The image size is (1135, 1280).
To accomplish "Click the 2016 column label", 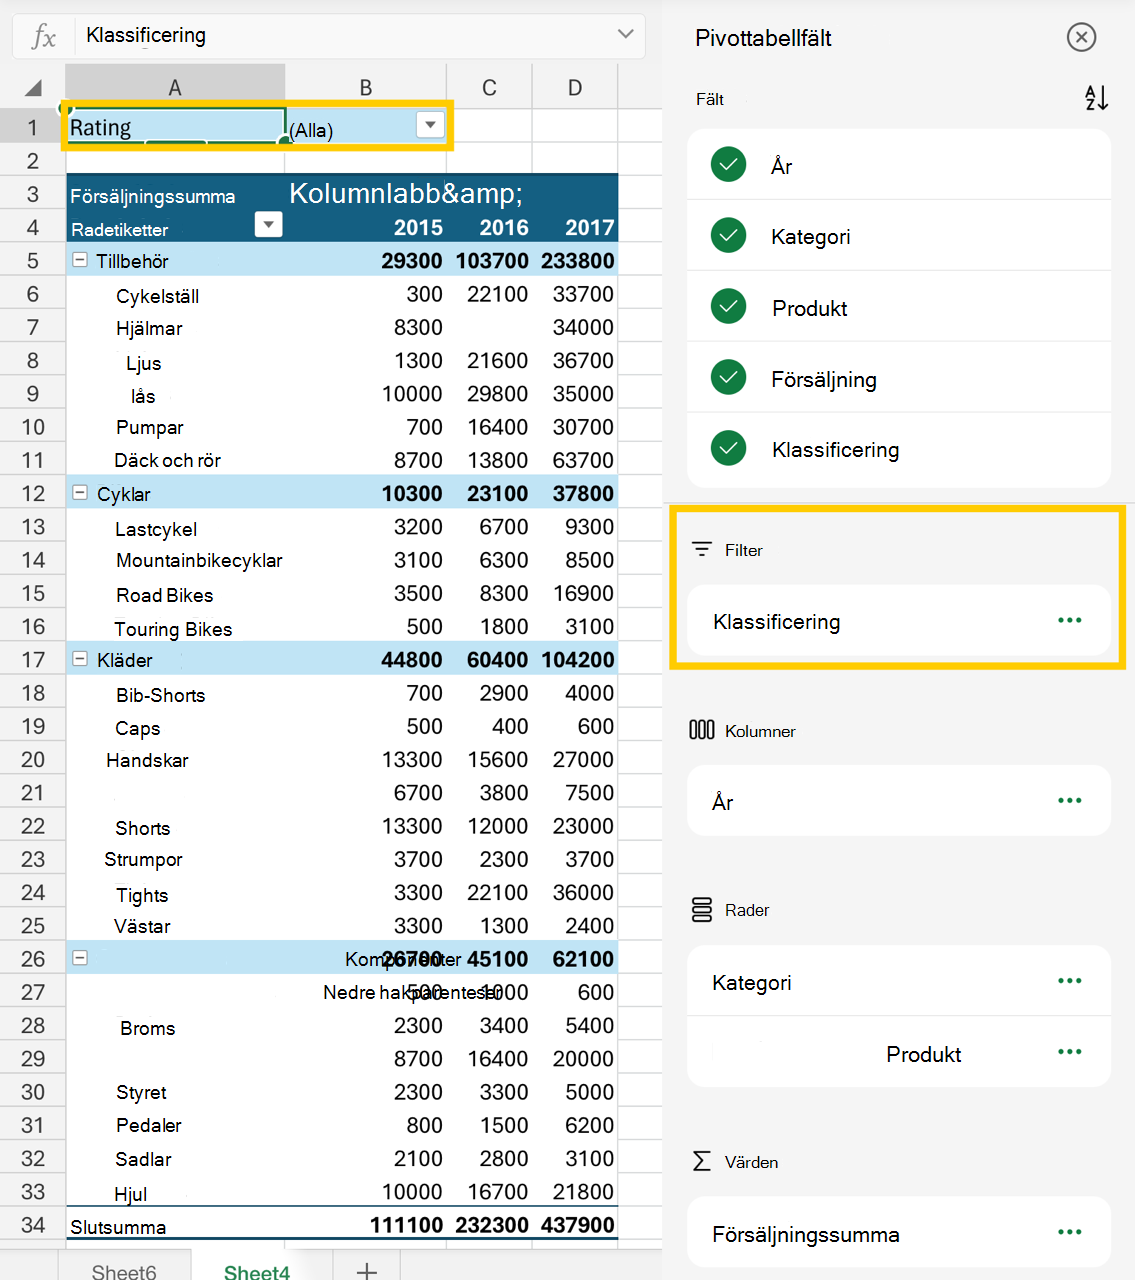I will click(x=504, y=227).
